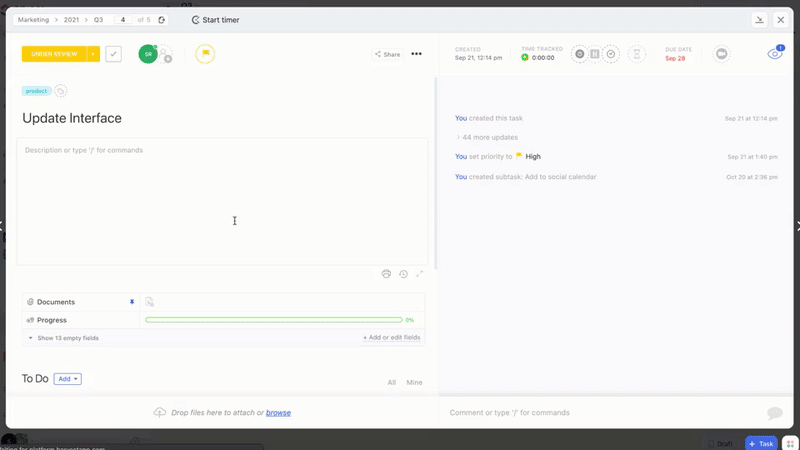The width and height of the screenshot is (800, 450).
Task: Click the product tag
Action: [36, 91]
